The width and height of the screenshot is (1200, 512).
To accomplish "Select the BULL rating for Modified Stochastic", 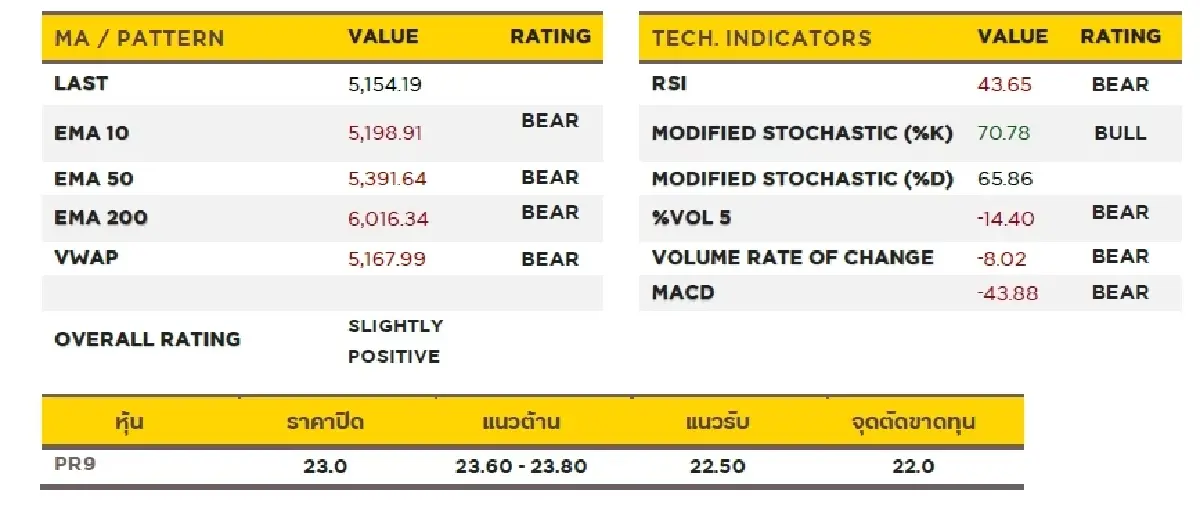I will pyautogui.click(x=1120, y=133).
